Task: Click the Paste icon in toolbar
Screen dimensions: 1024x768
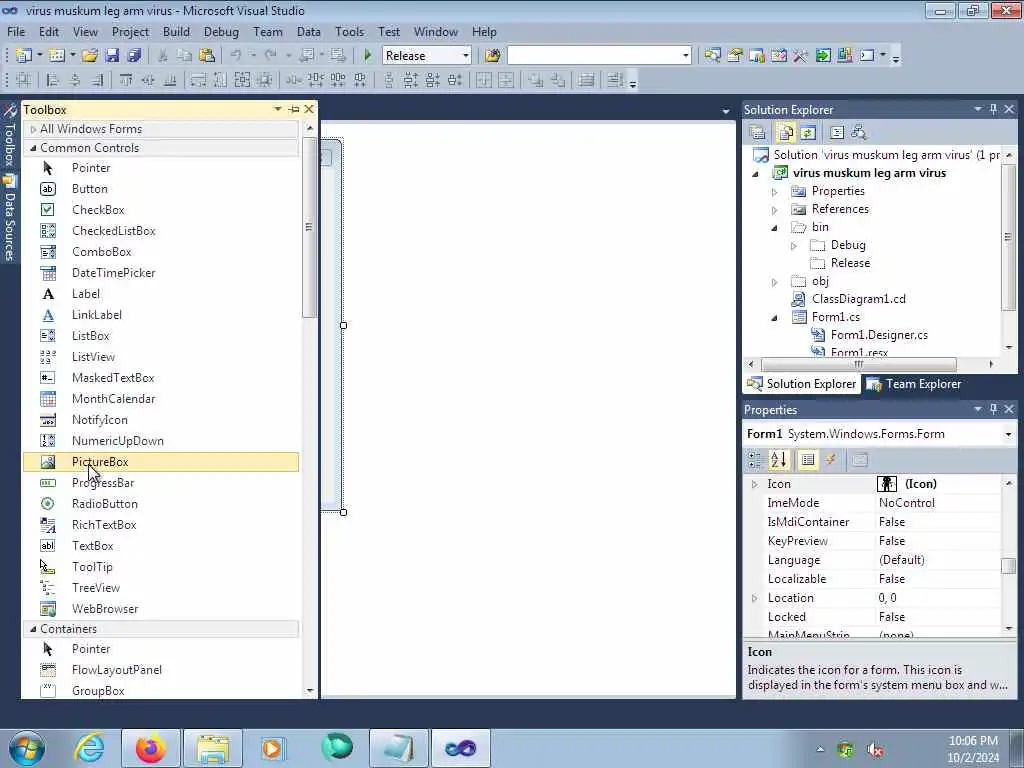Action: [207, 56]
